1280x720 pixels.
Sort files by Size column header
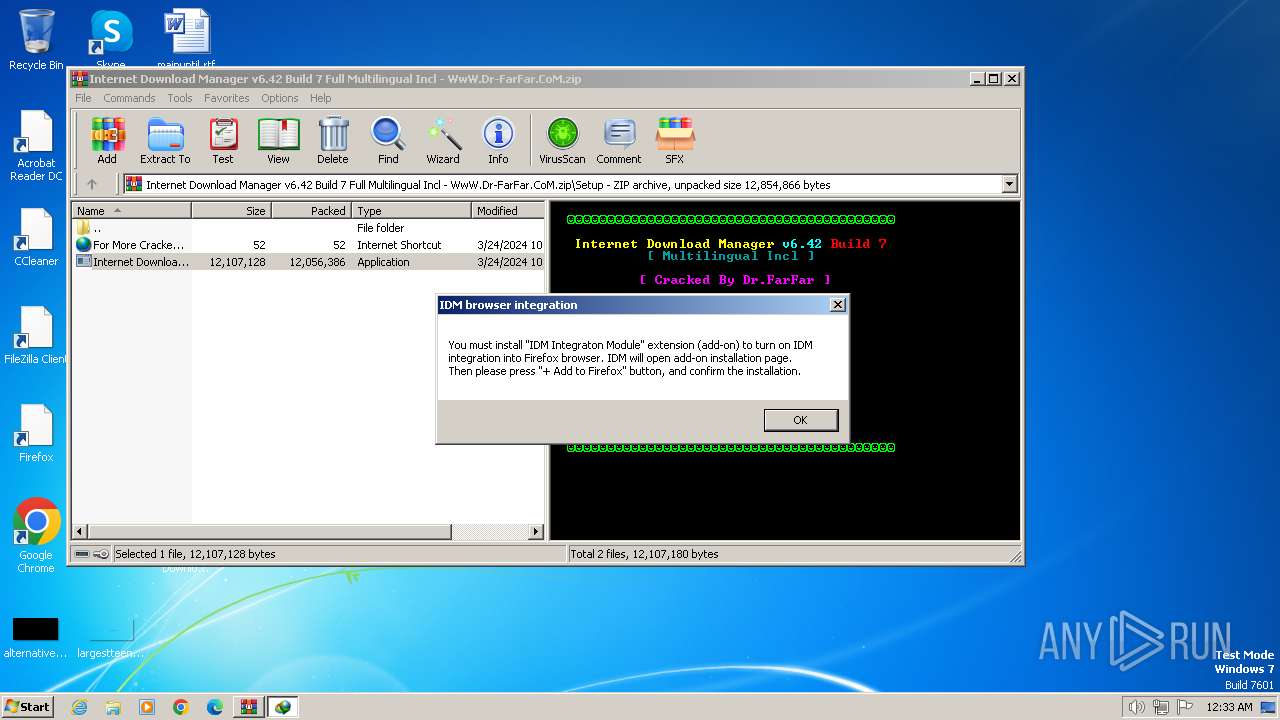click(231, 211)
